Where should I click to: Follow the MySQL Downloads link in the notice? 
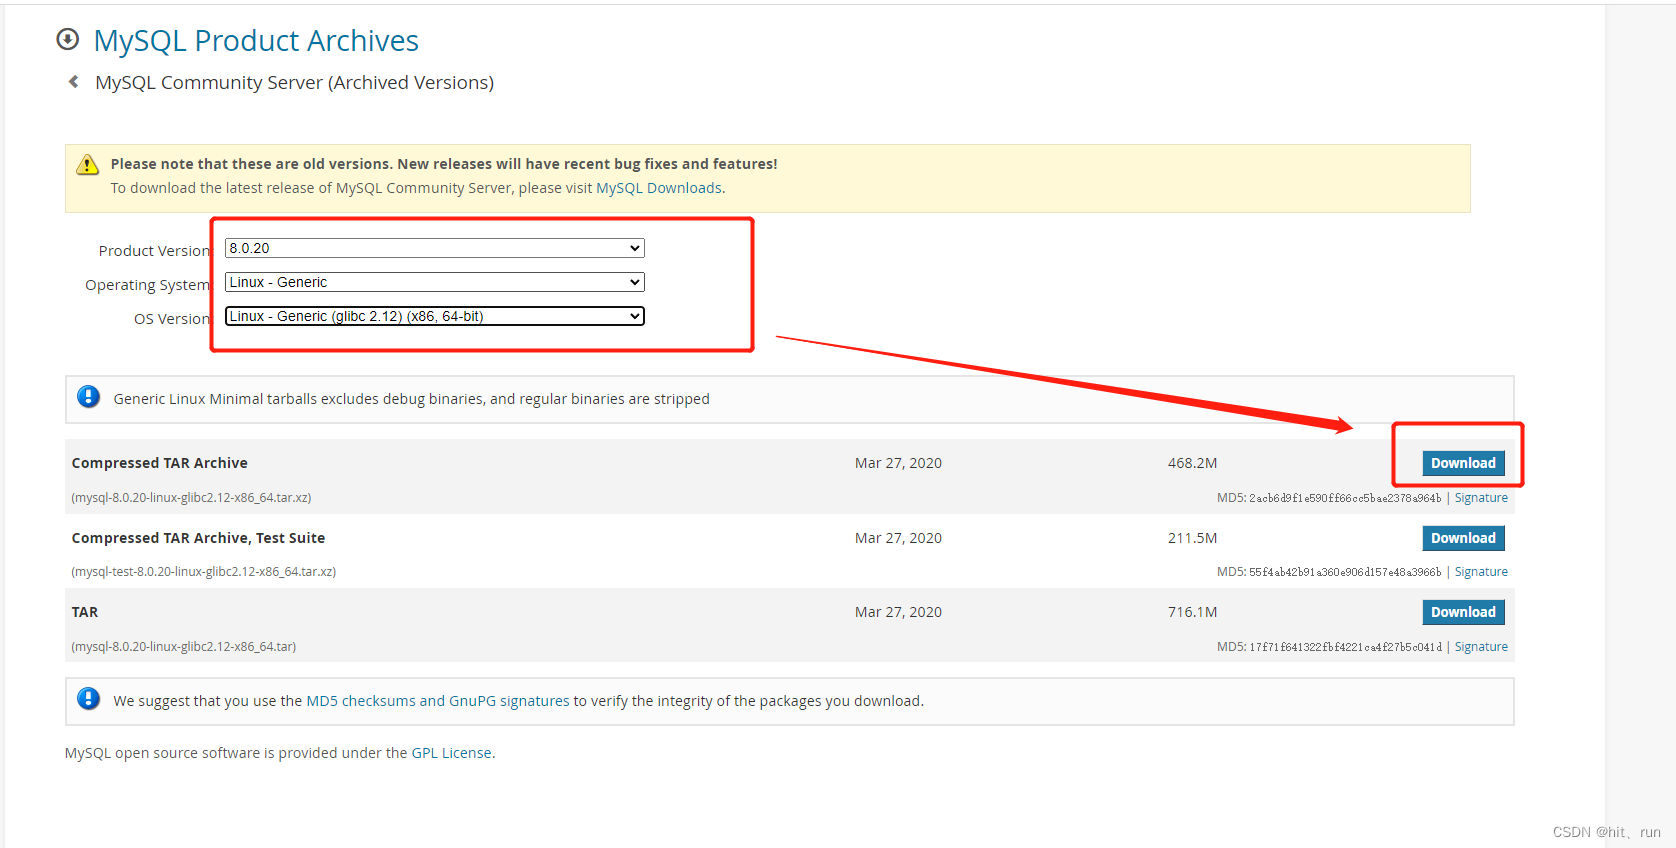click(659, 188)
